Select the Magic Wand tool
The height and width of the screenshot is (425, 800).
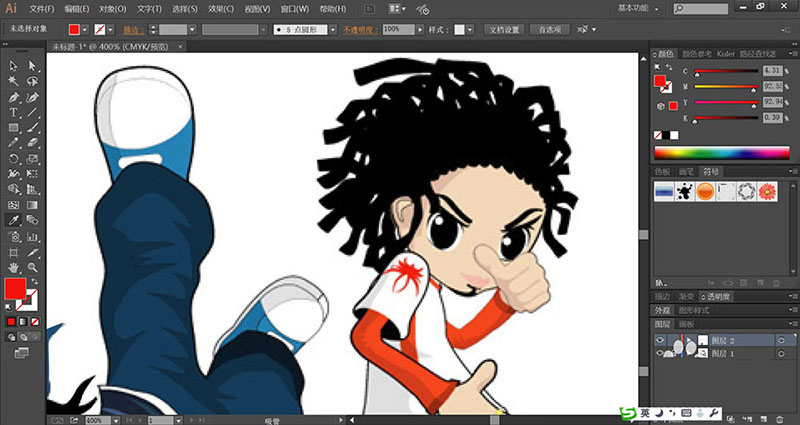click(14, 81)
